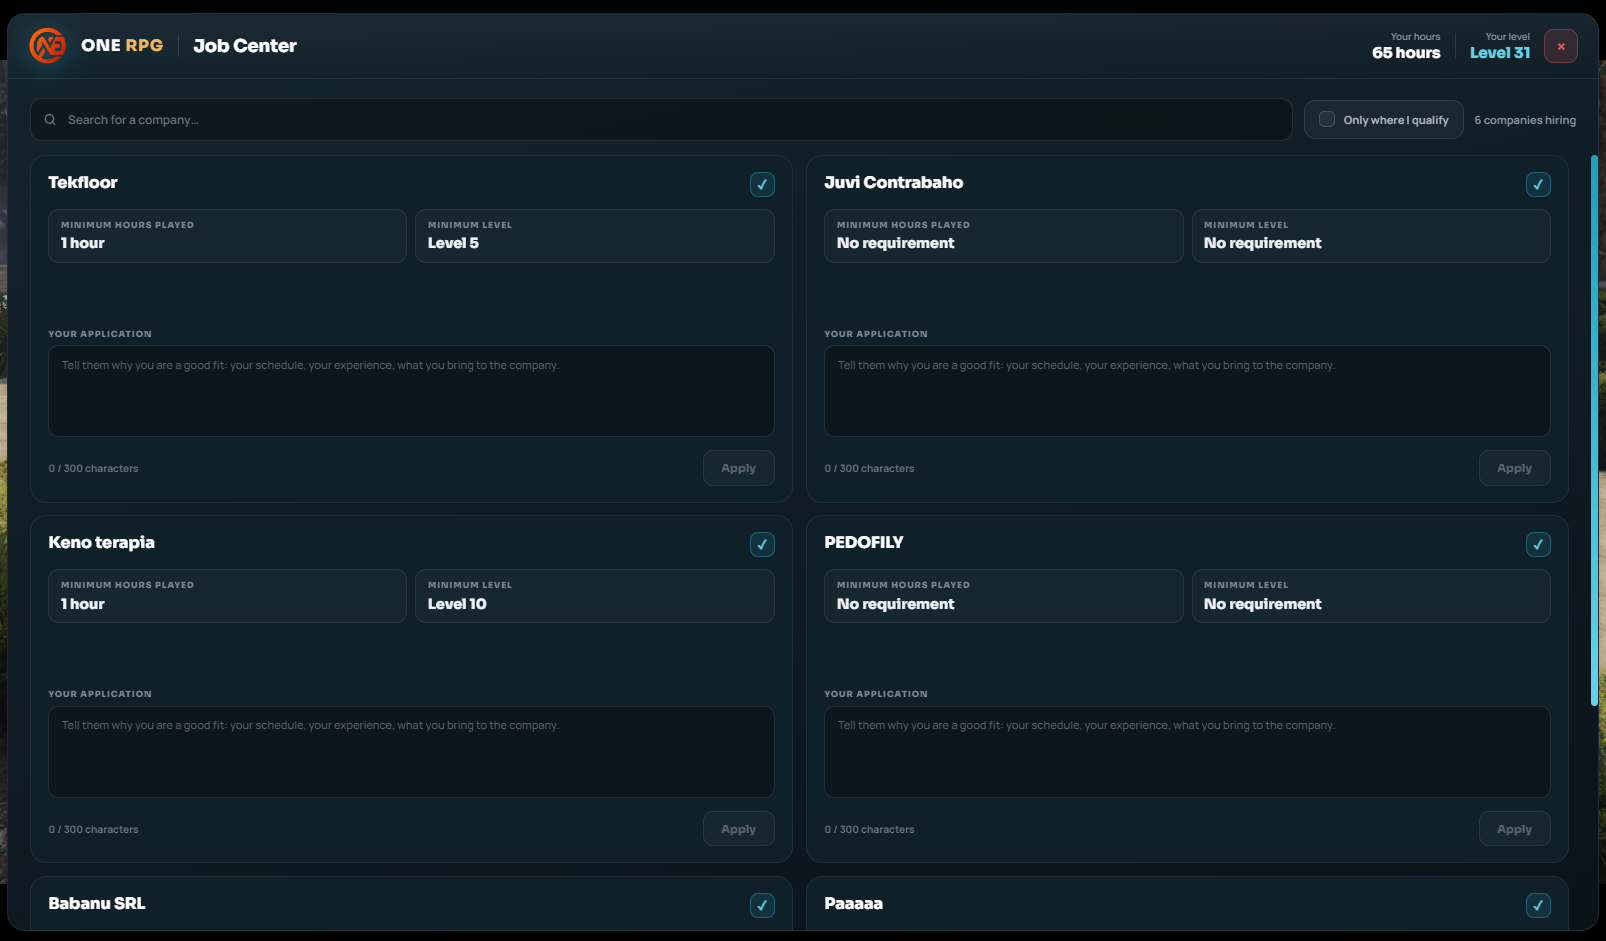Toggle the Juvi Contrabaho checkmark

1538,184
